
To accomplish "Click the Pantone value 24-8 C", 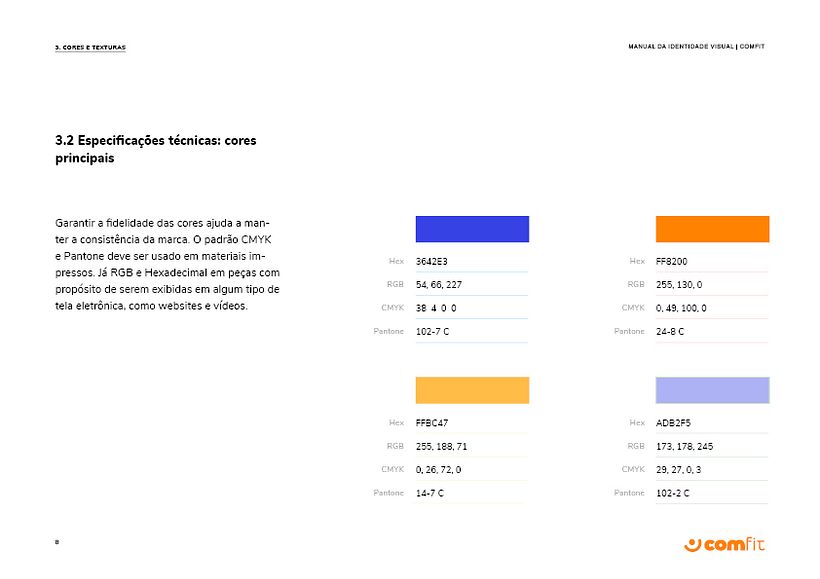I will [x=670, y=331].
